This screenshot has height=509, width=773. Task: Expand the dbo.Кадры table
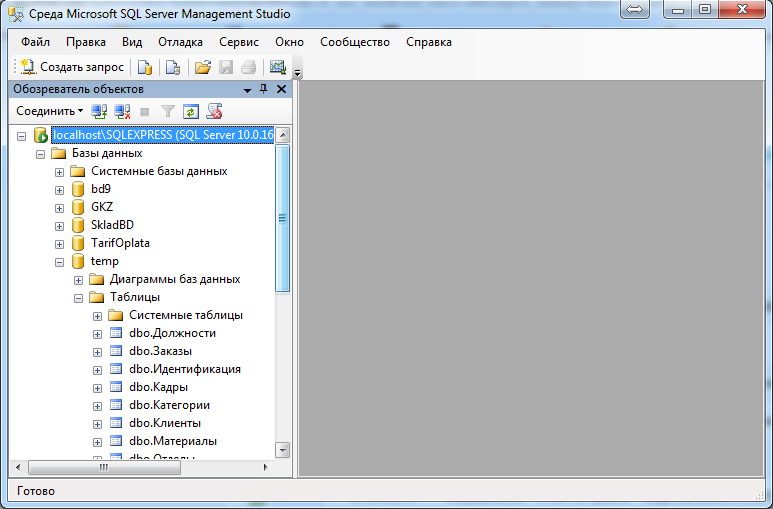(98, 388)
